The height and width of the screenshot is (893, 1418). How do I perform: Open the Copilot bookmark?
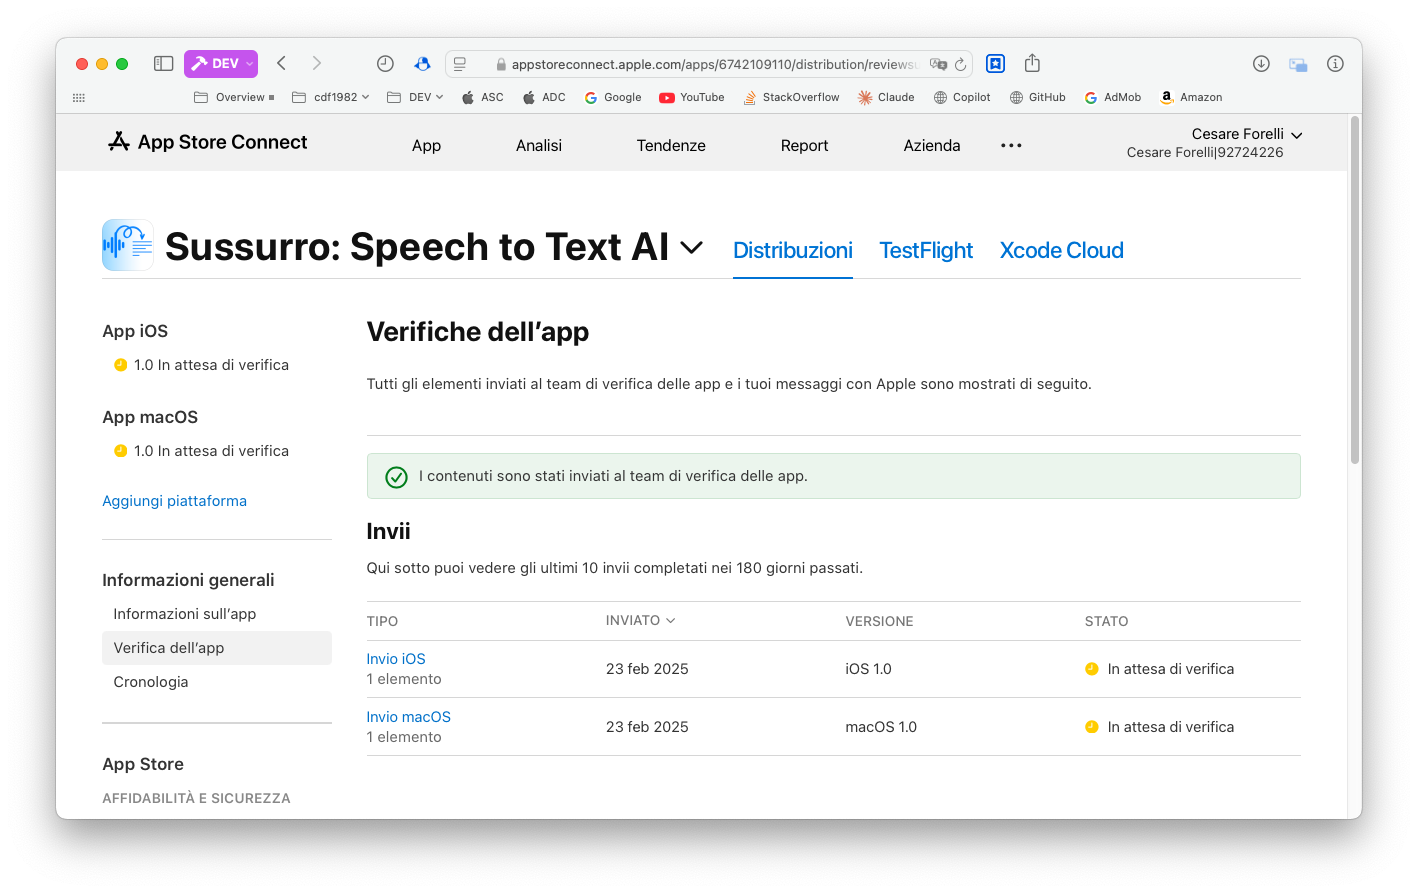pyautogui.click(x=962, y=98)
